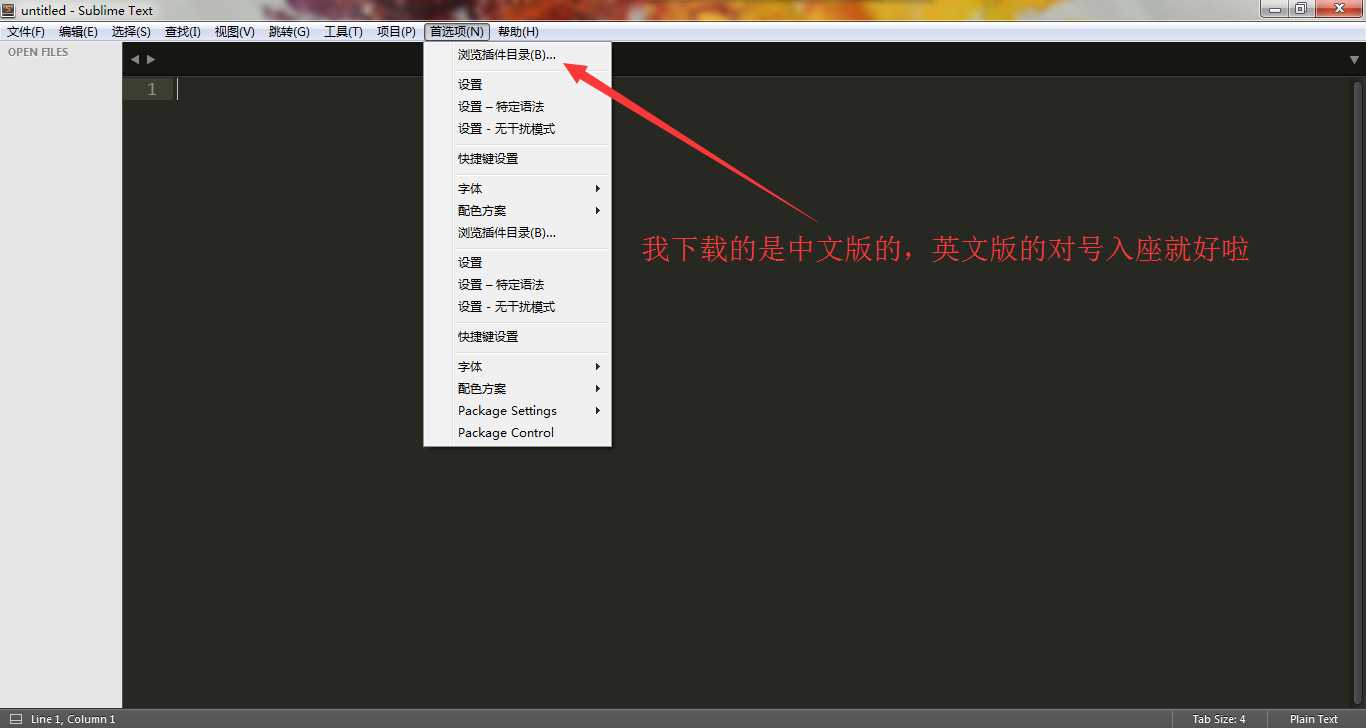Screen dimensions: 1366x728
Task: Click the OPEN FILES sidebar header
Action: (38, 52)
